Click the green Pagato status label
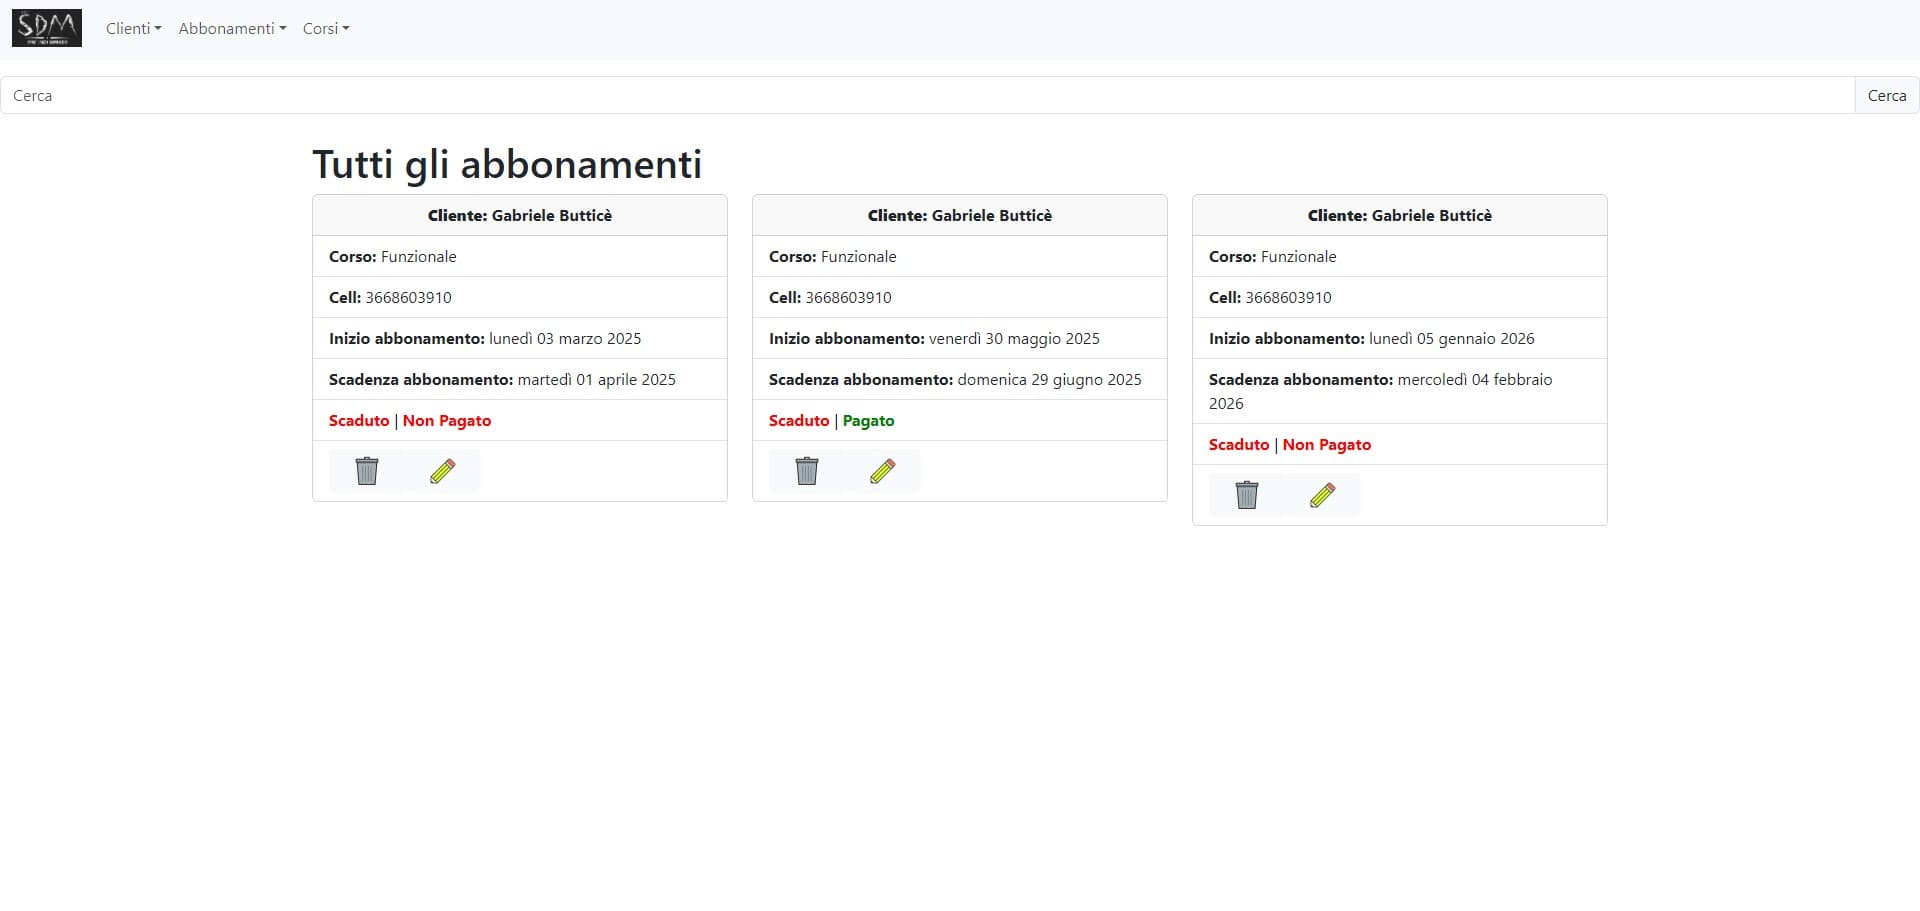Screen dimensions: 1920x911 point(868,421)
